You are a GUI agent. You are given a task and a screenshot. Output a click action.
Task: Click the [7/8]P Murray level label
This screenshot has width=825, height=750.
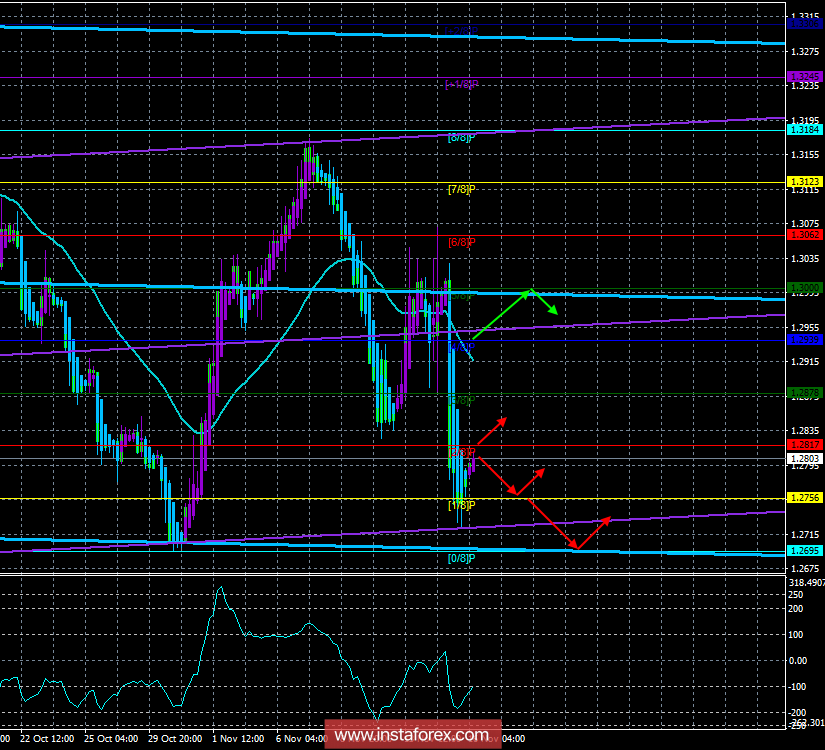tap(461, 189)
